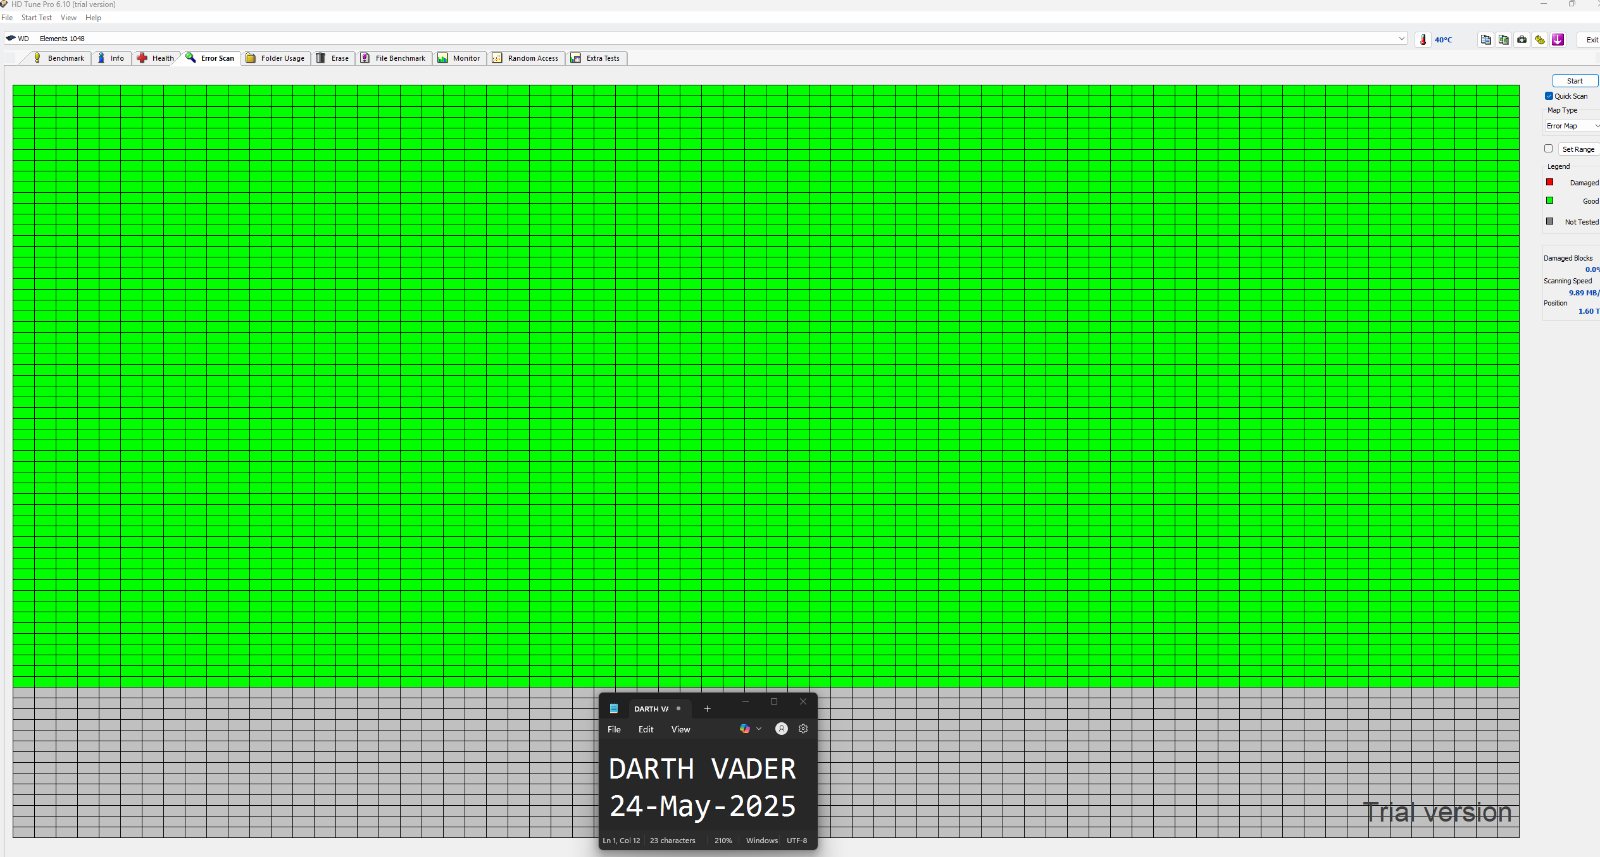Viewport: 1600px width, 857px height.
Task: Click the Notepad app icon
Action: tap(614, 708)
